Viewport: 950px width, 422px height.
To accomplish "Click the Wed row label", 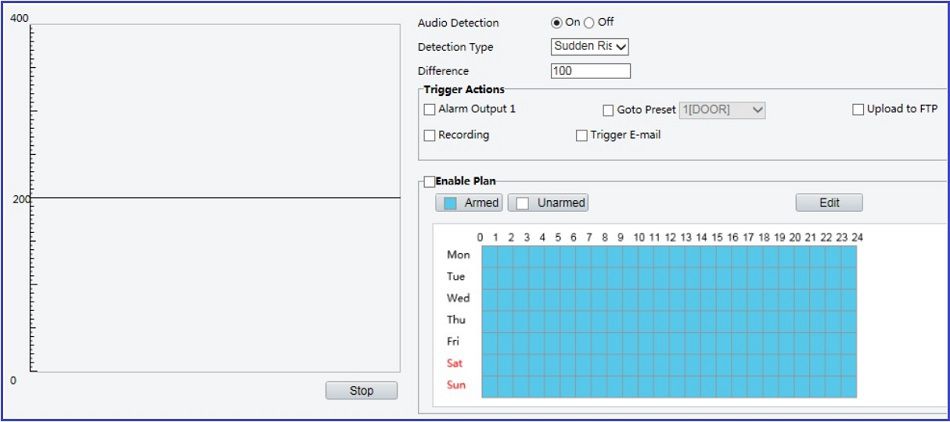I will 458,298.
